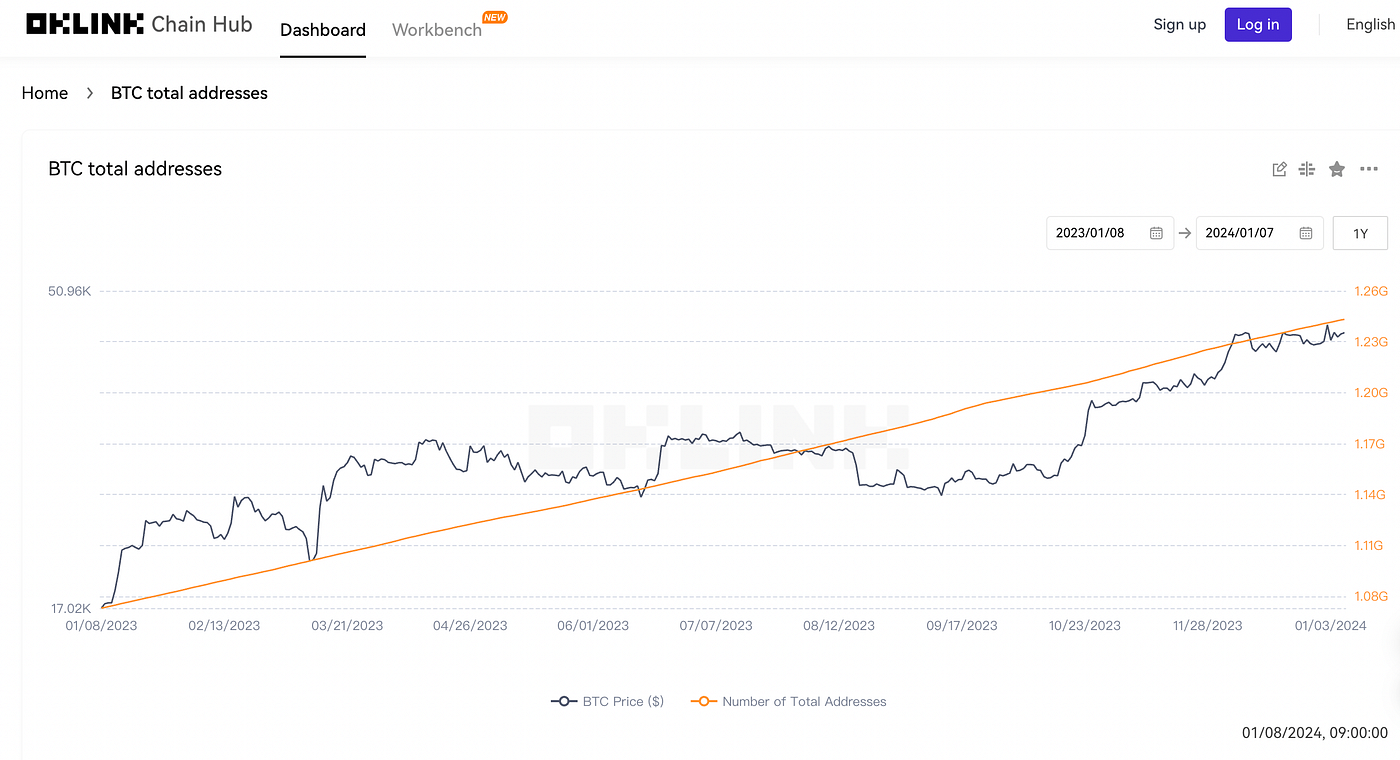Viewport: 1400px width, 760px height.
Task: Click the OKLINK logo
Action: [x=85, y=23]
